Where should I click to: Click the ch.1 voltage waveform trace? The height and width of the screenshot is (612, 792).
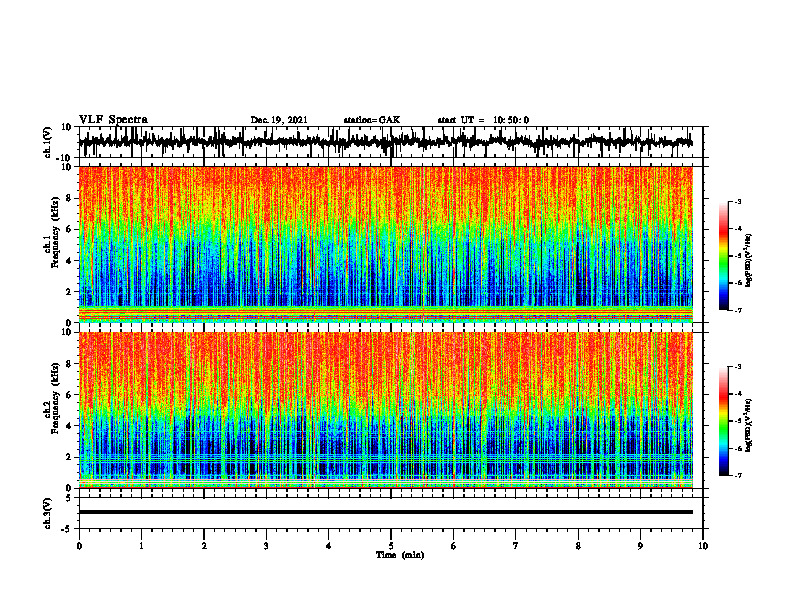click(x=386, y=142)
